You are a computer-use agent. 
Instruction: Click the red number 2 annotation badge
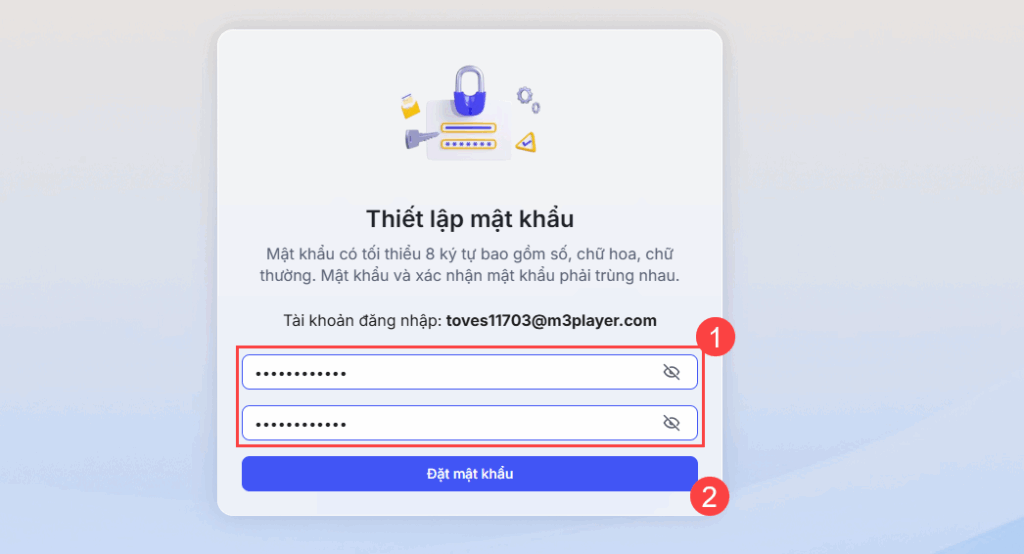[709, 497]
